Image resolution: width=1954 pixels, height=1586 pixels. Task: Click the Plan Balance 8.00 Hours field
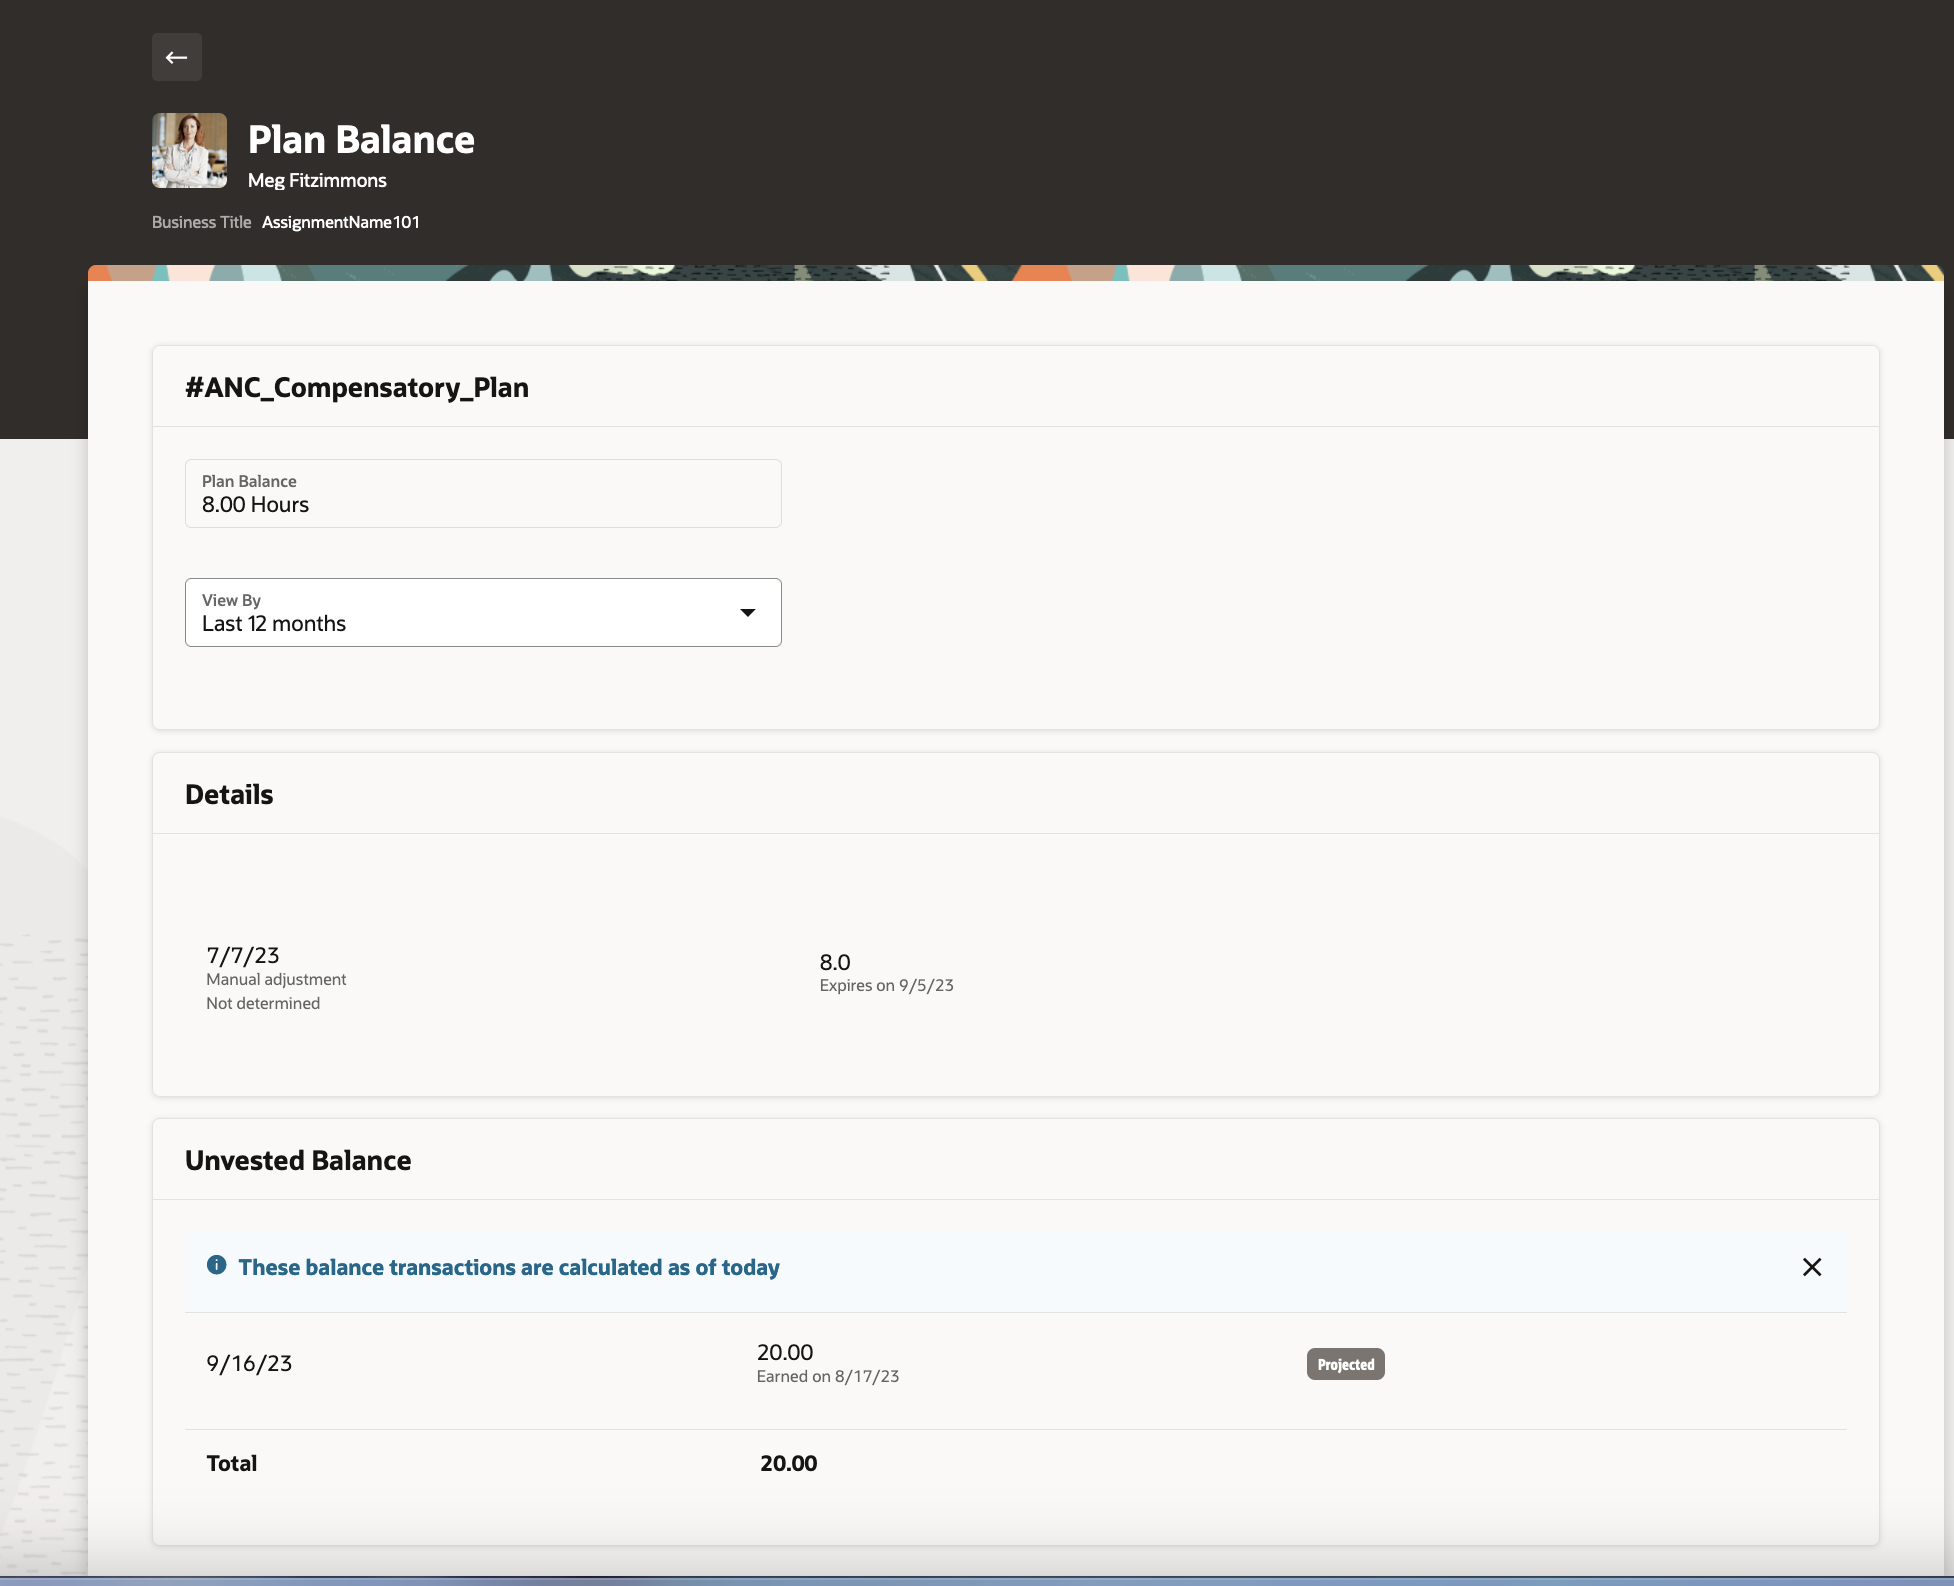(x=482, y=494)
